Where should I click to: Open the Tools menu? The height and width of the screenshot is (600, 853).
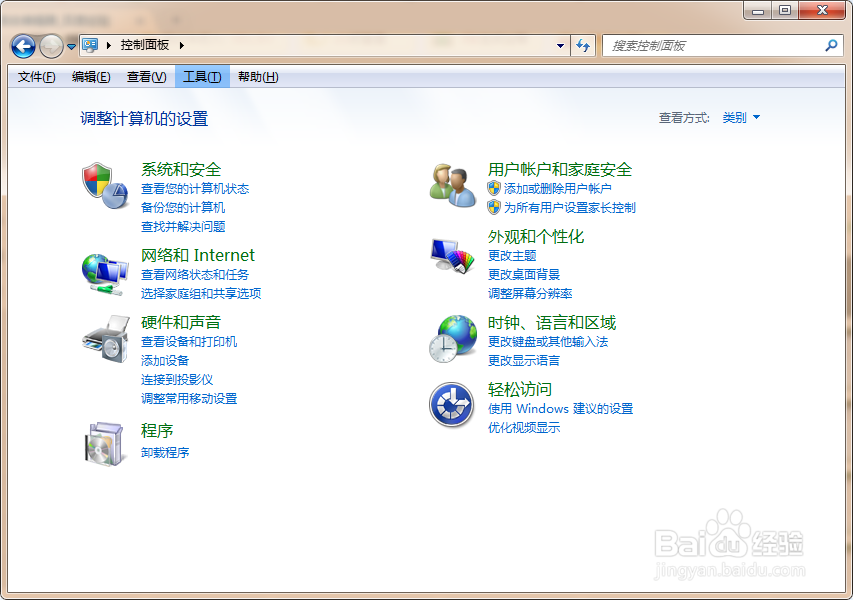[201, 77]
